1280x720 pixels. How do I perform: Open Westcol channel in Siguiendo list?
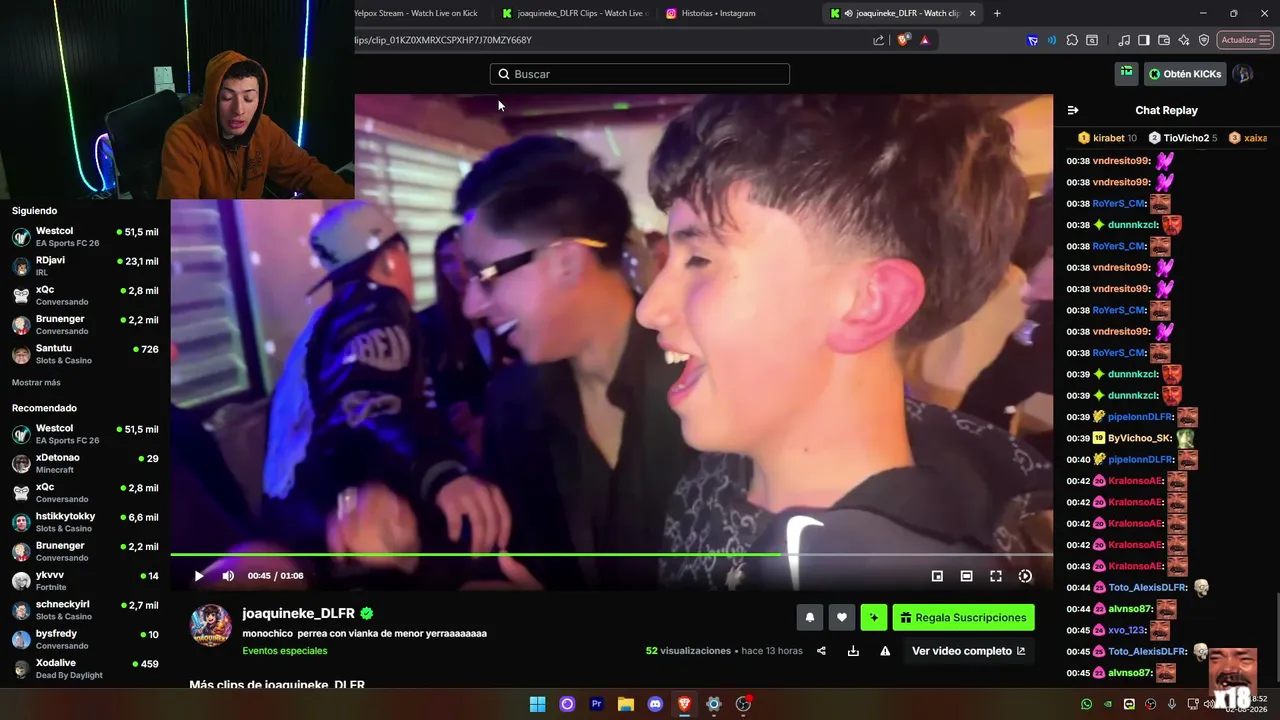(x=85, y=237)
